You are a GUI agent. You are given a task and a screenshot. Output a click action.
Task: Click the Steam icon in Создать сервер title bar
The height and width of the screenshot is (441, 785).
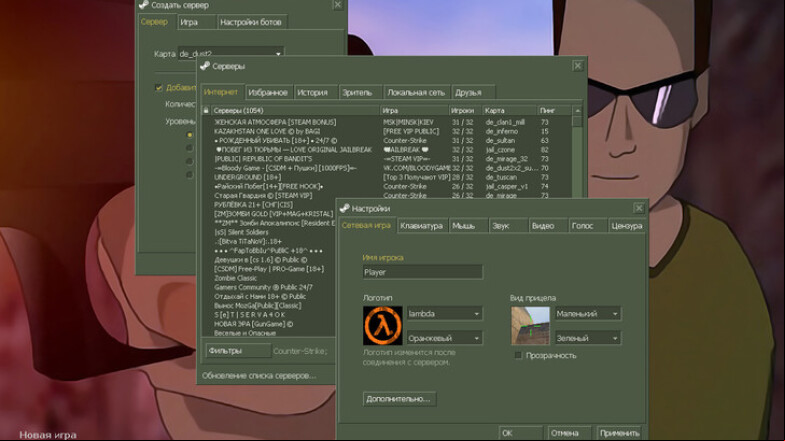point(144,5)
